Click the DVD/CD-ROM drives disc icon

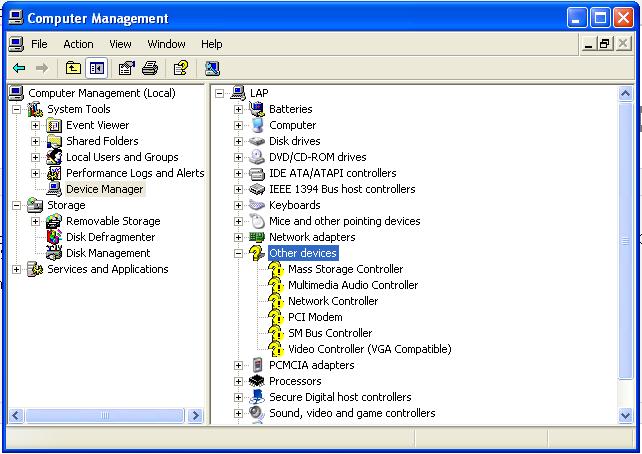tap(257, 157)
